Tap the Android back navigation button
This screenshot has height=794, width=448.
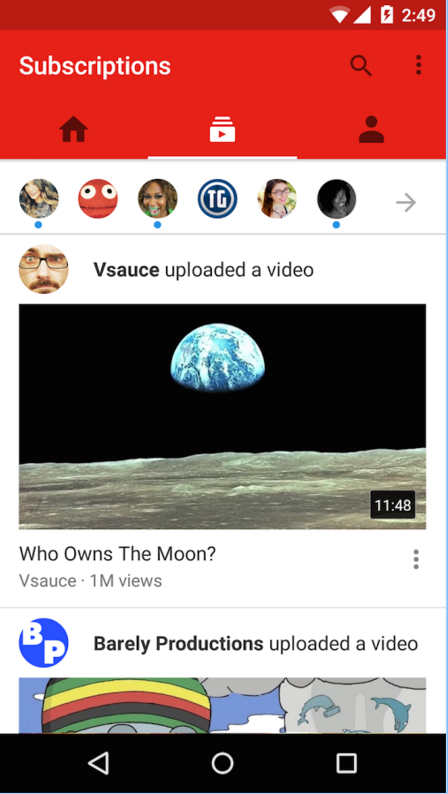coord(98,763)
